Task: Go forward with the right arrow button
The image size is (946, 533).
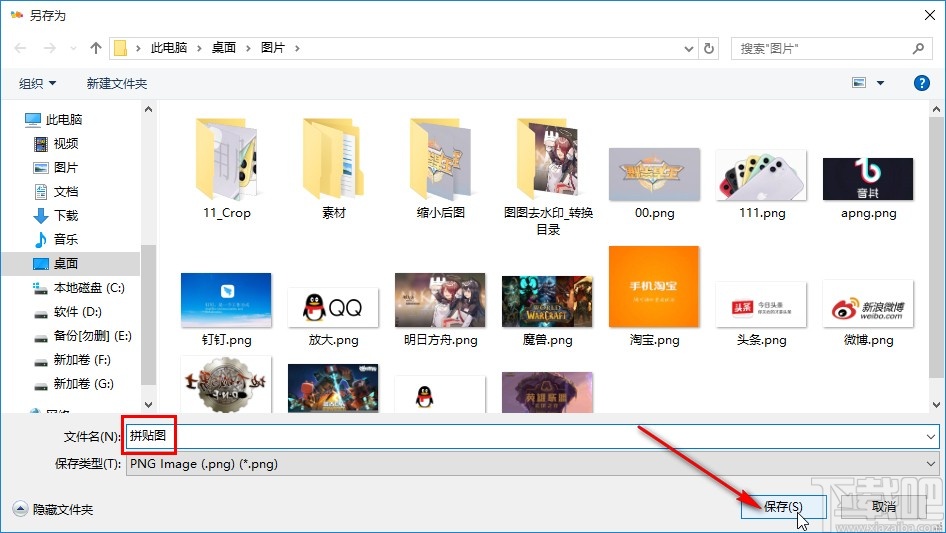Action: point(49,48)
